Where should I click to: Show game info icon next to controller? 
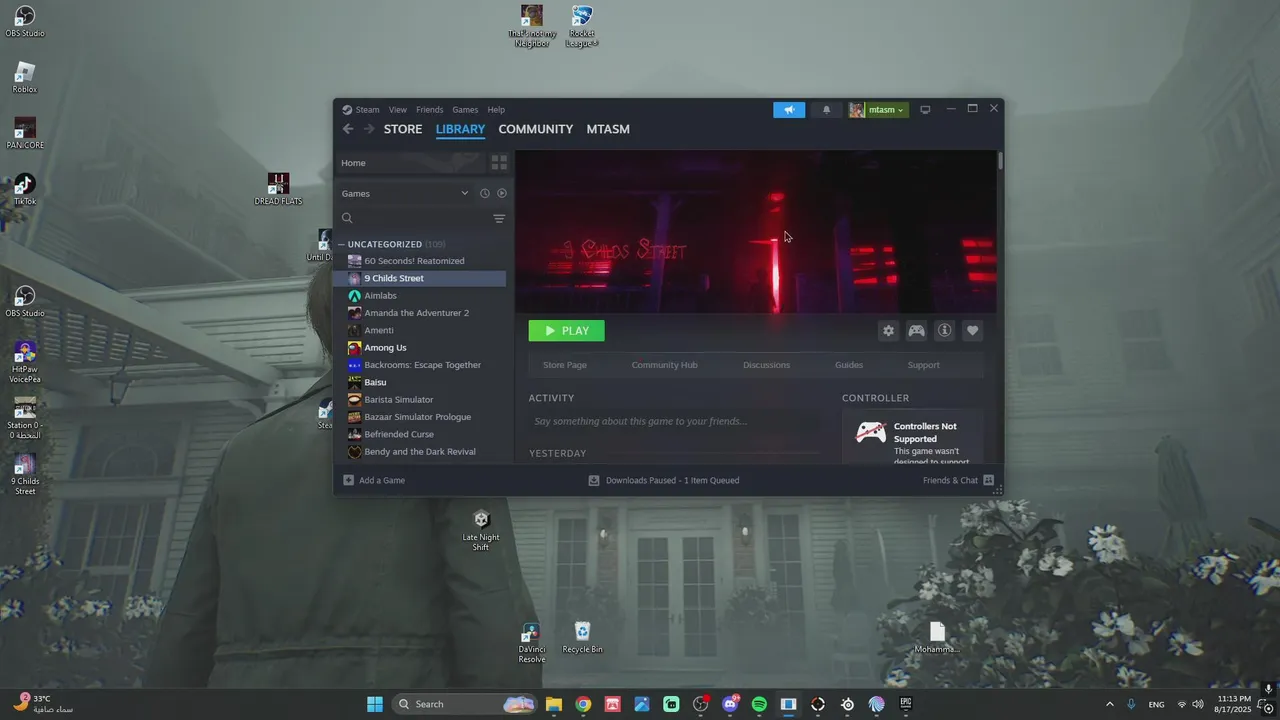point(944,331)
